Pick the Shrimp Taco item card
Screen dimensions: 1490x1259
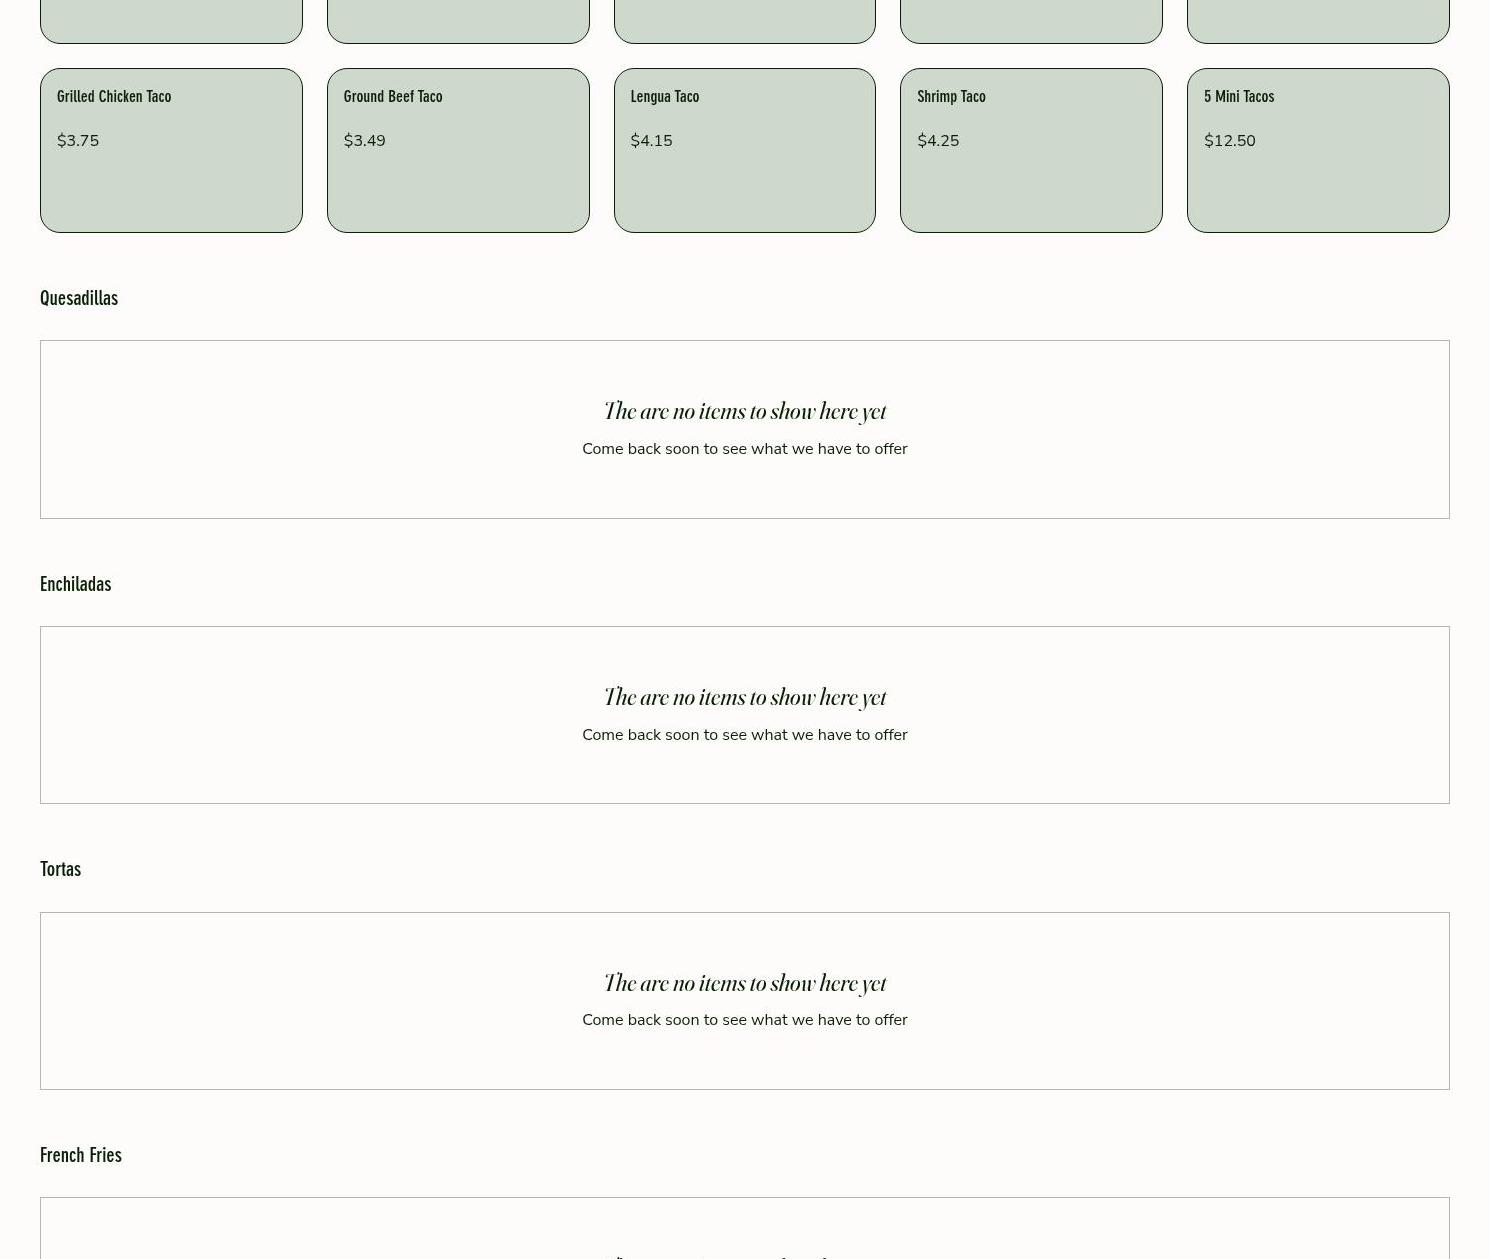tap(1031, 150)
